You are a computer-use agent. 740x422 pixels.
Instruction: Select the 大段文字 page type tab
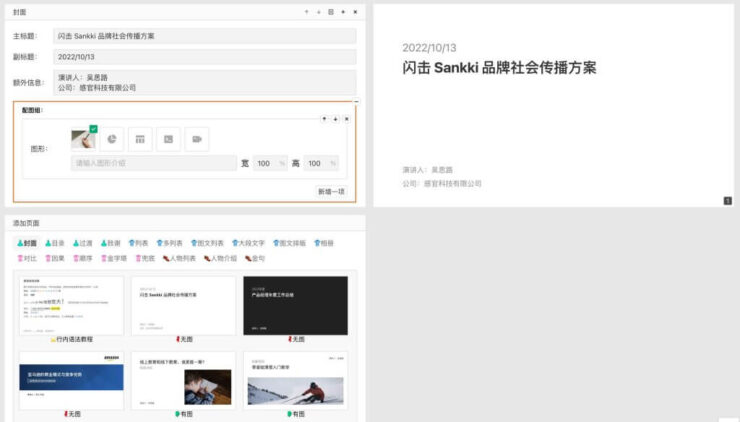(248, 243)
